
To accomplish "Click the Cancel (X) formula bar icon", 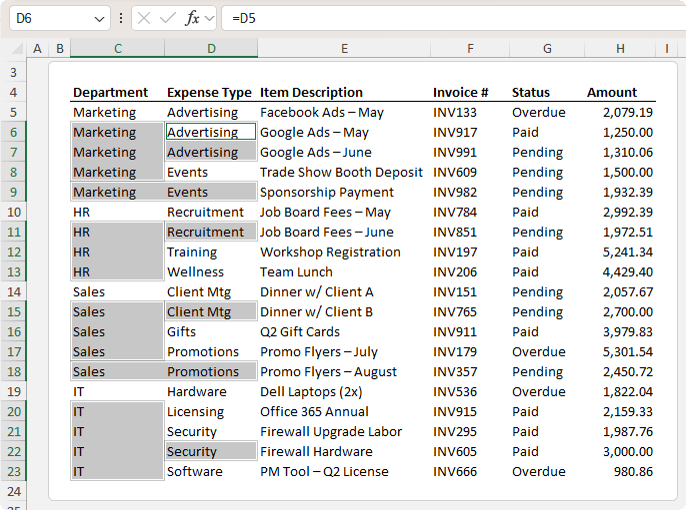I will pyautogui.click(x=144, y=18).
